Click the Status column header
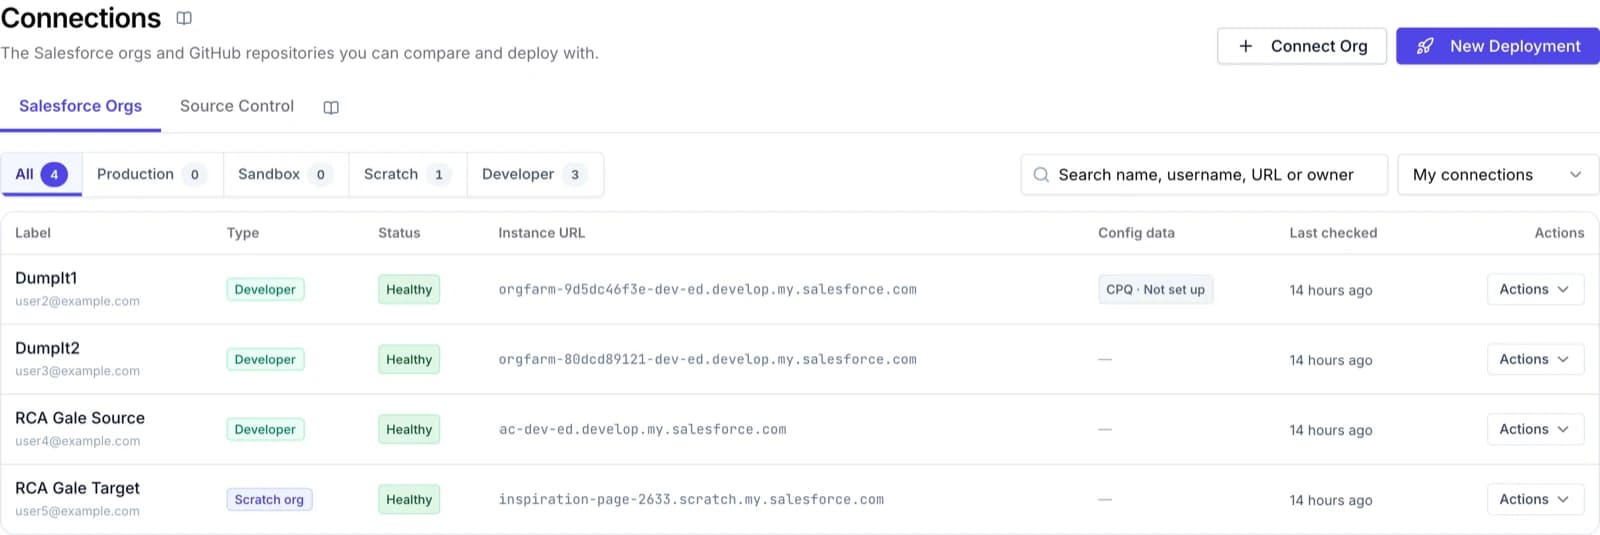Viewport: 1600px width, 535px height. pyautogui.click(x=399, y=233)
